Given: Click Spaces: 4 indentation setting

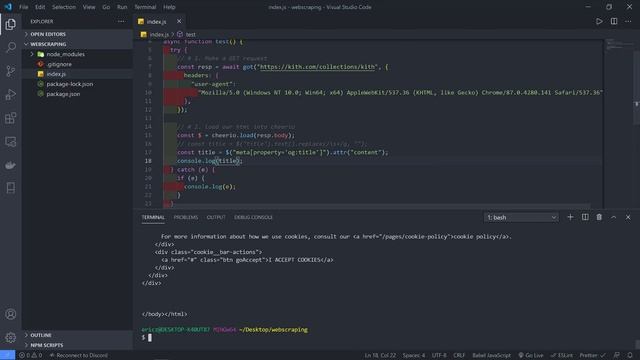Looking at the screenshot, I should 414,355.
